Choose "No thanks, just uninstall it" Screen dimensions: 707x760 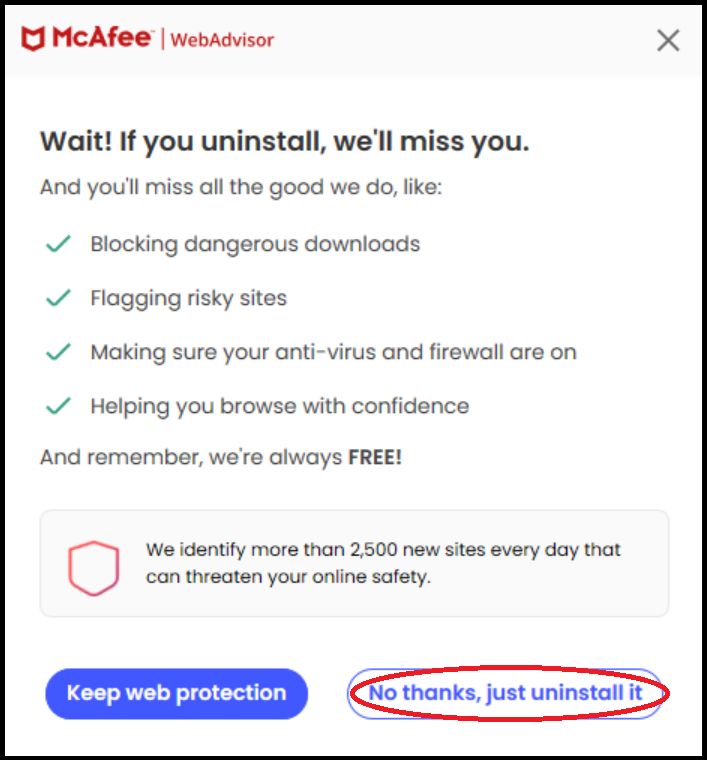point(505,693)
